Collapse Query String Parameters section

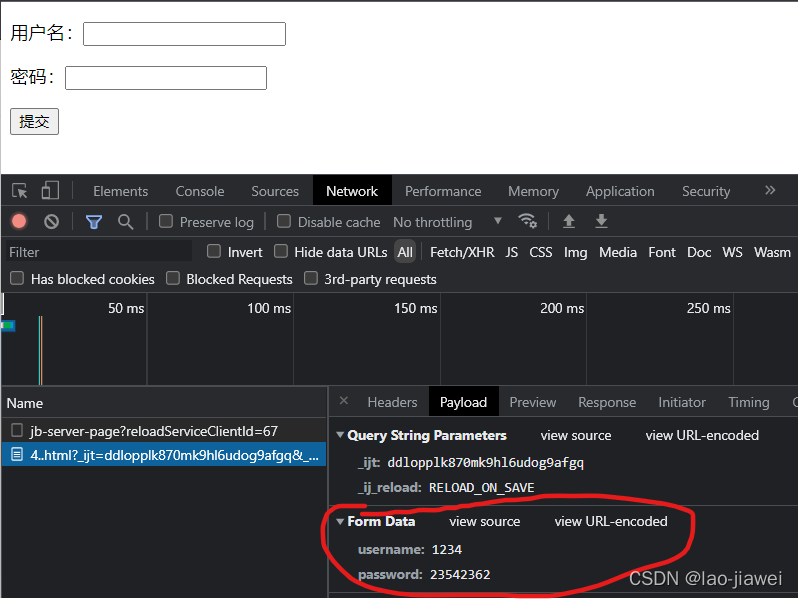pyautogui.click(x=340, y=435)
